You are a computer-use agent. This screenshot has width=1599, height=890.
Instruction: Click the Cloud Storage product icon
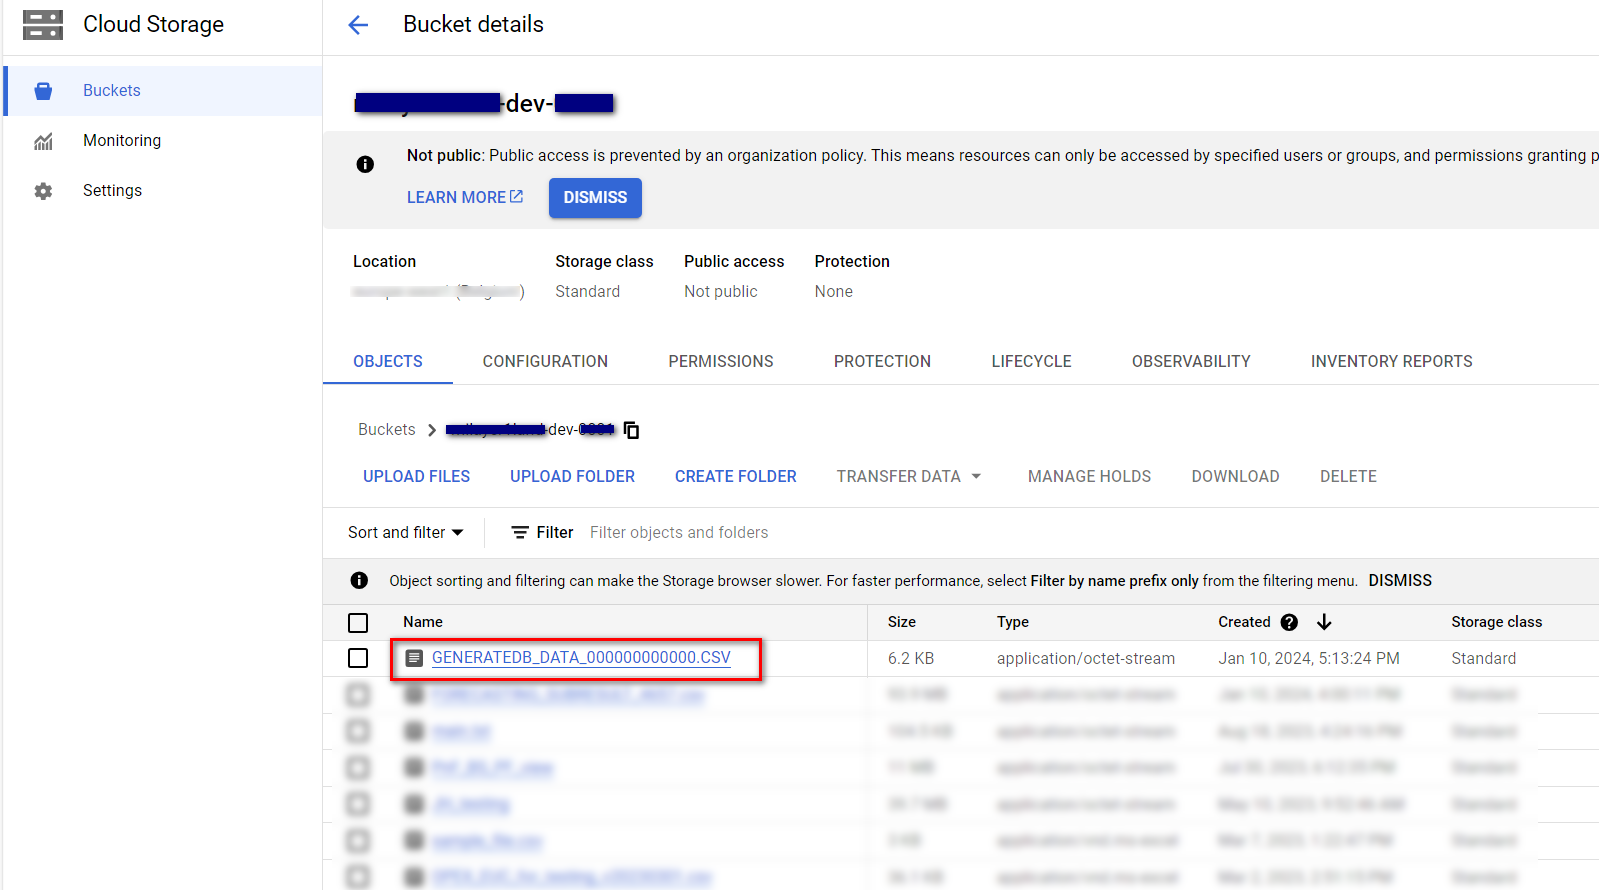point(43,25)
